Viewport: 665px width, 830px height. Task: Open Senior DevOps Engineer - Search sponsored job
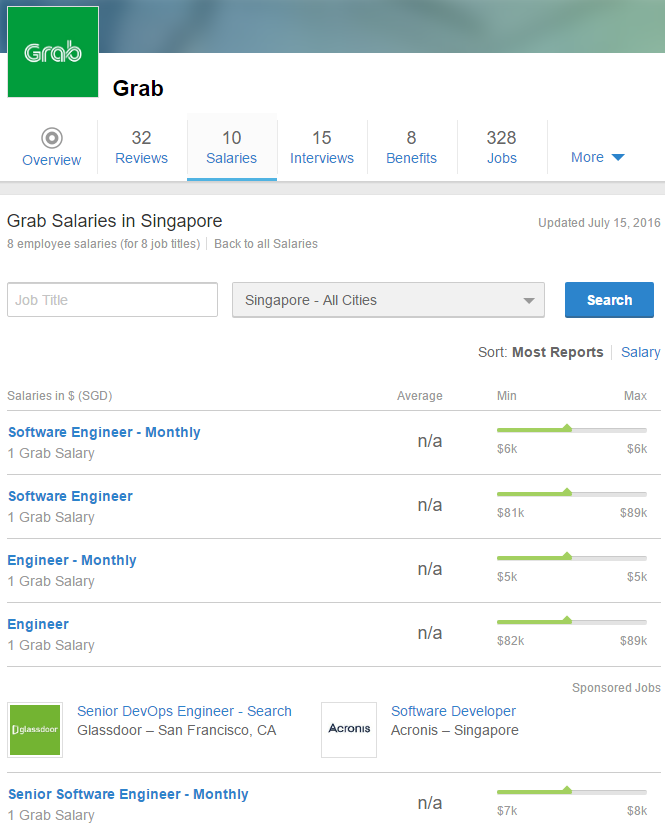click(x=184, y=712)
